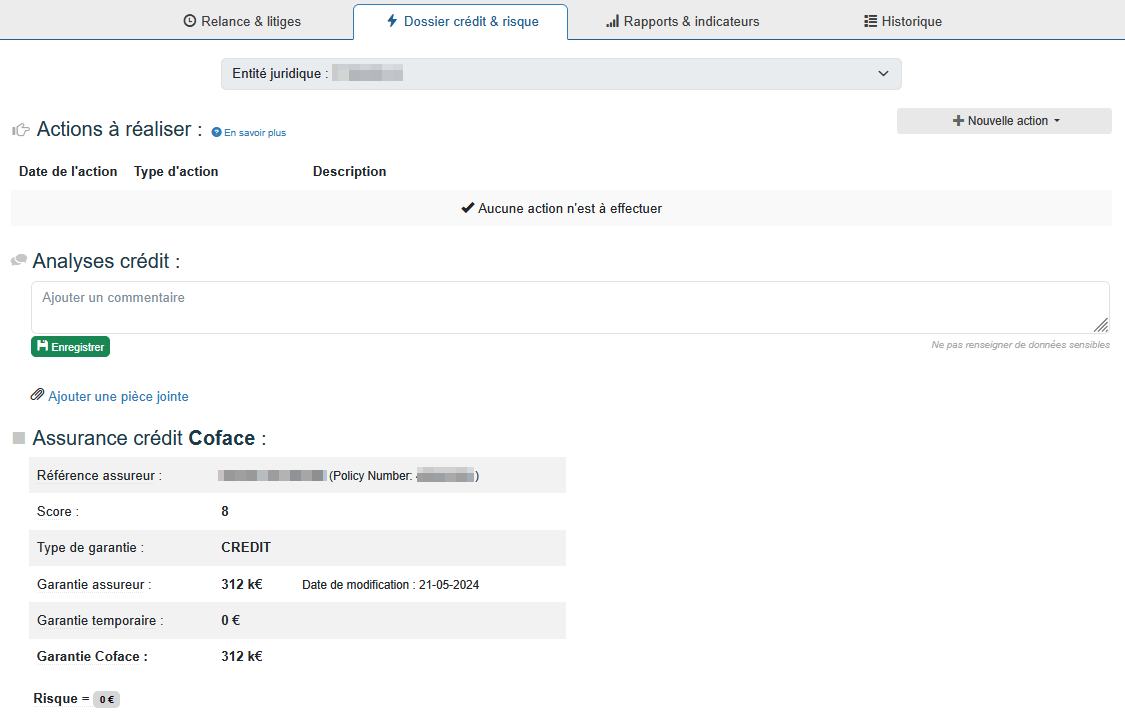Click the chevron arrow in the entity selector
Viewport: 1125px width, 717px height.
point(883,74)
